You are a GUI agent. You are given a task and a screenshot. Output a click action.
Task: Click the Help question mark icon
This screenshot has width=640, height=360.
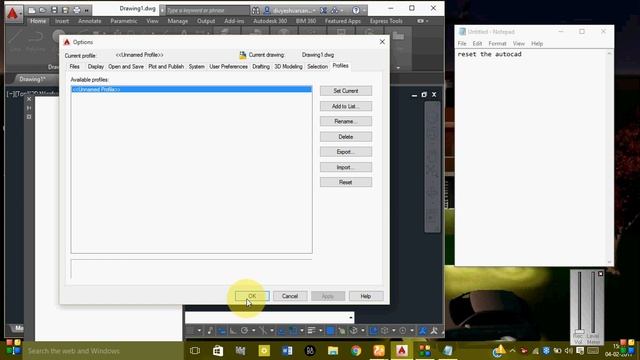(356, 10)
